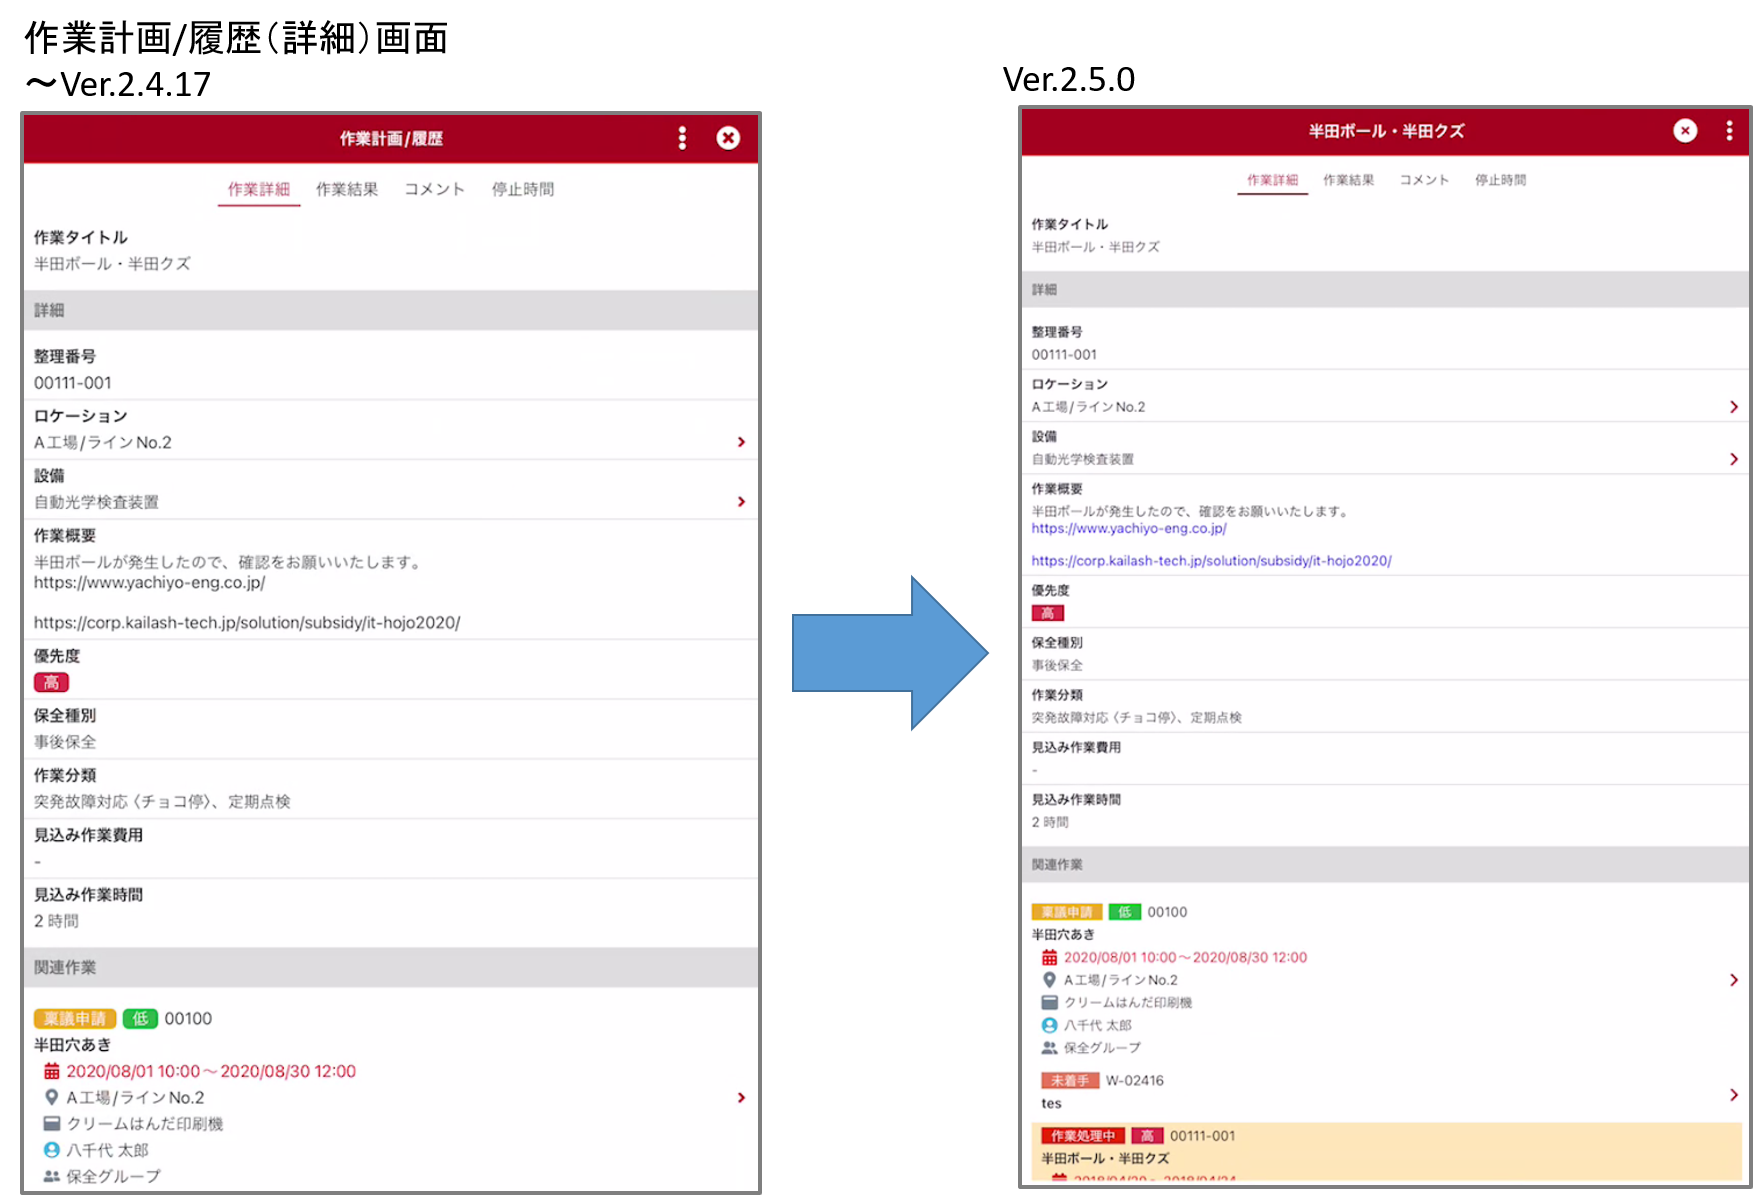Screen dimensions: 1753x1196
Task: Open the three-dot menu in right panel header
Action: click(x=1729, y=131)
